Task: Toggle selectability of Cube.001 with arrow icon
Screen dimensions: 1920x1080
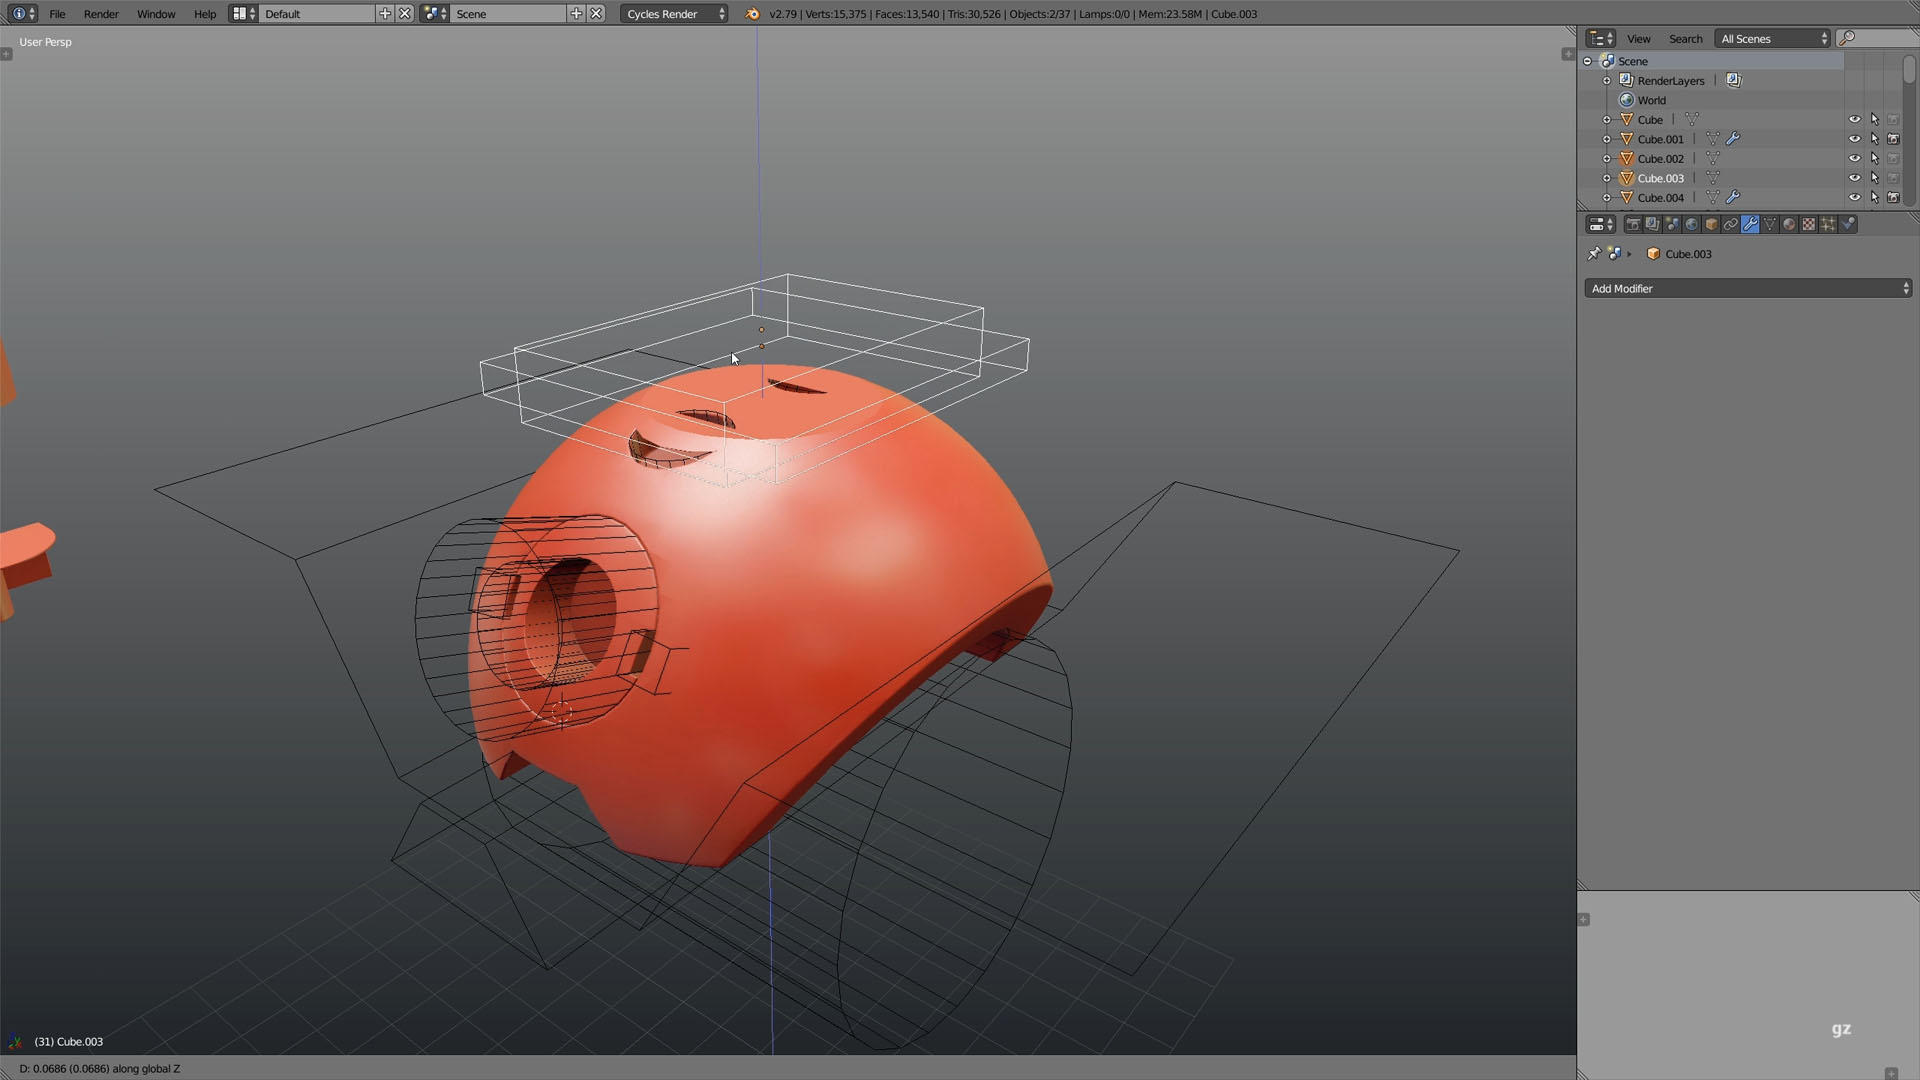Action: tap(1875, 139)
